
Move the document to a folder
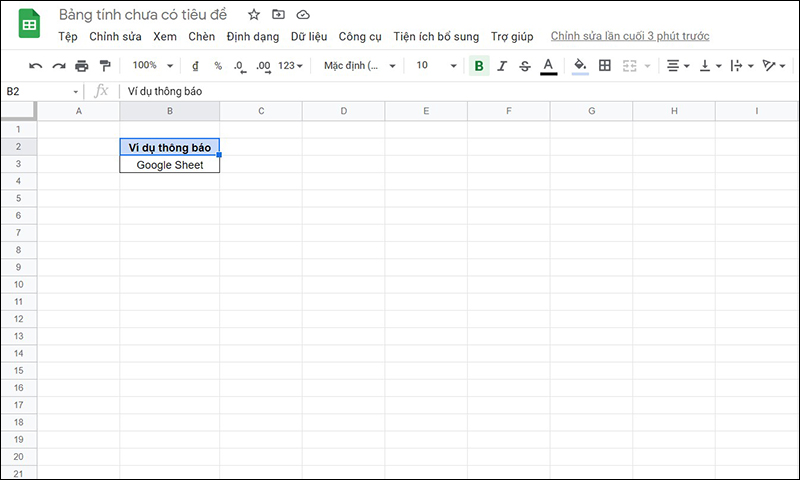[278, 15]
